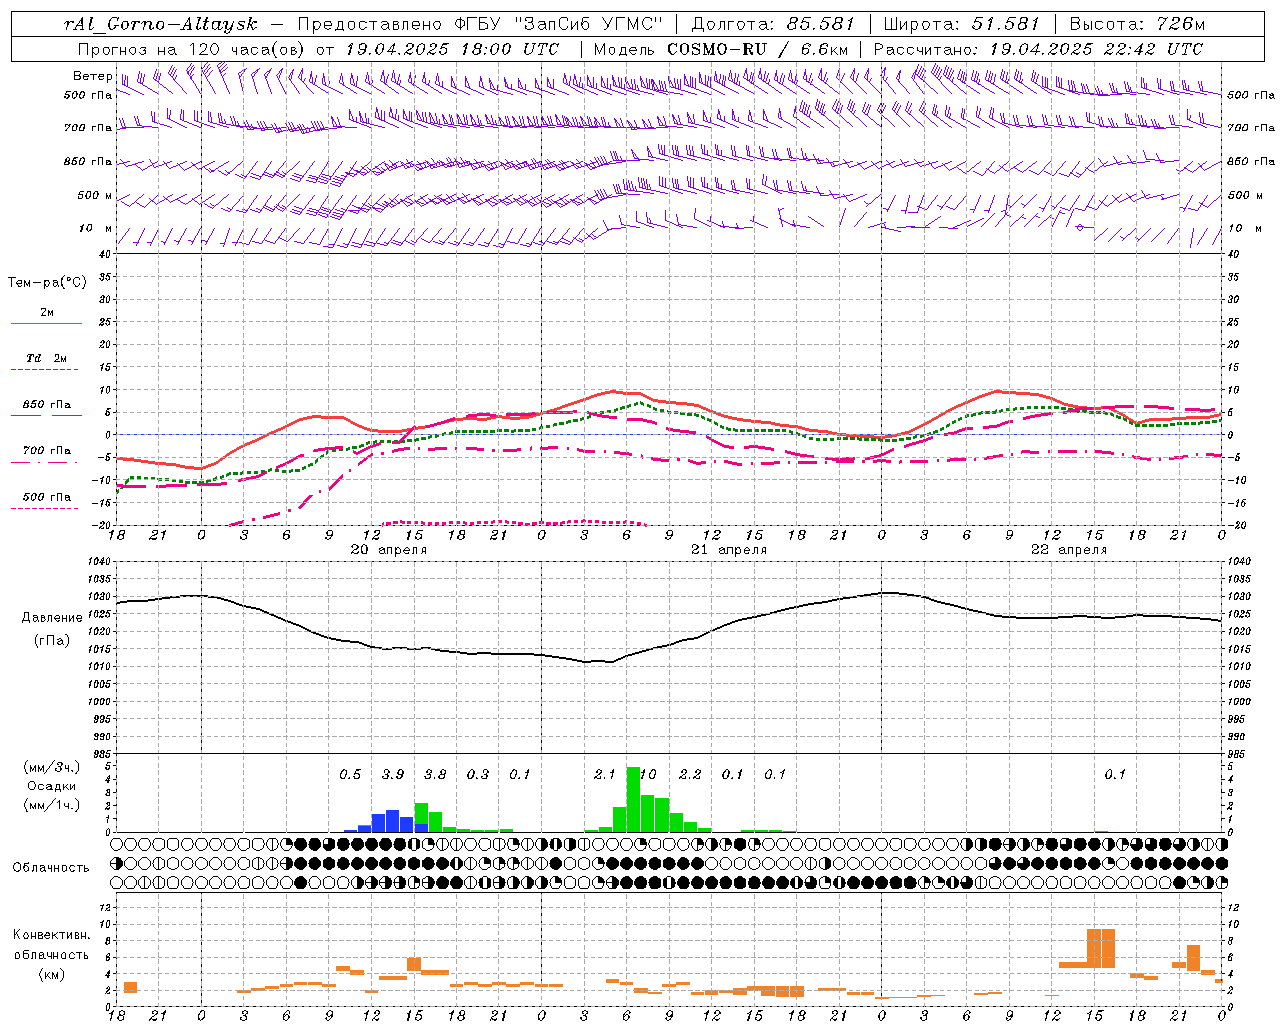Screen dimensions: 1280x1024
Task: Click the '3.9' precipitation amount value
Action: click(x=393, y=774)
